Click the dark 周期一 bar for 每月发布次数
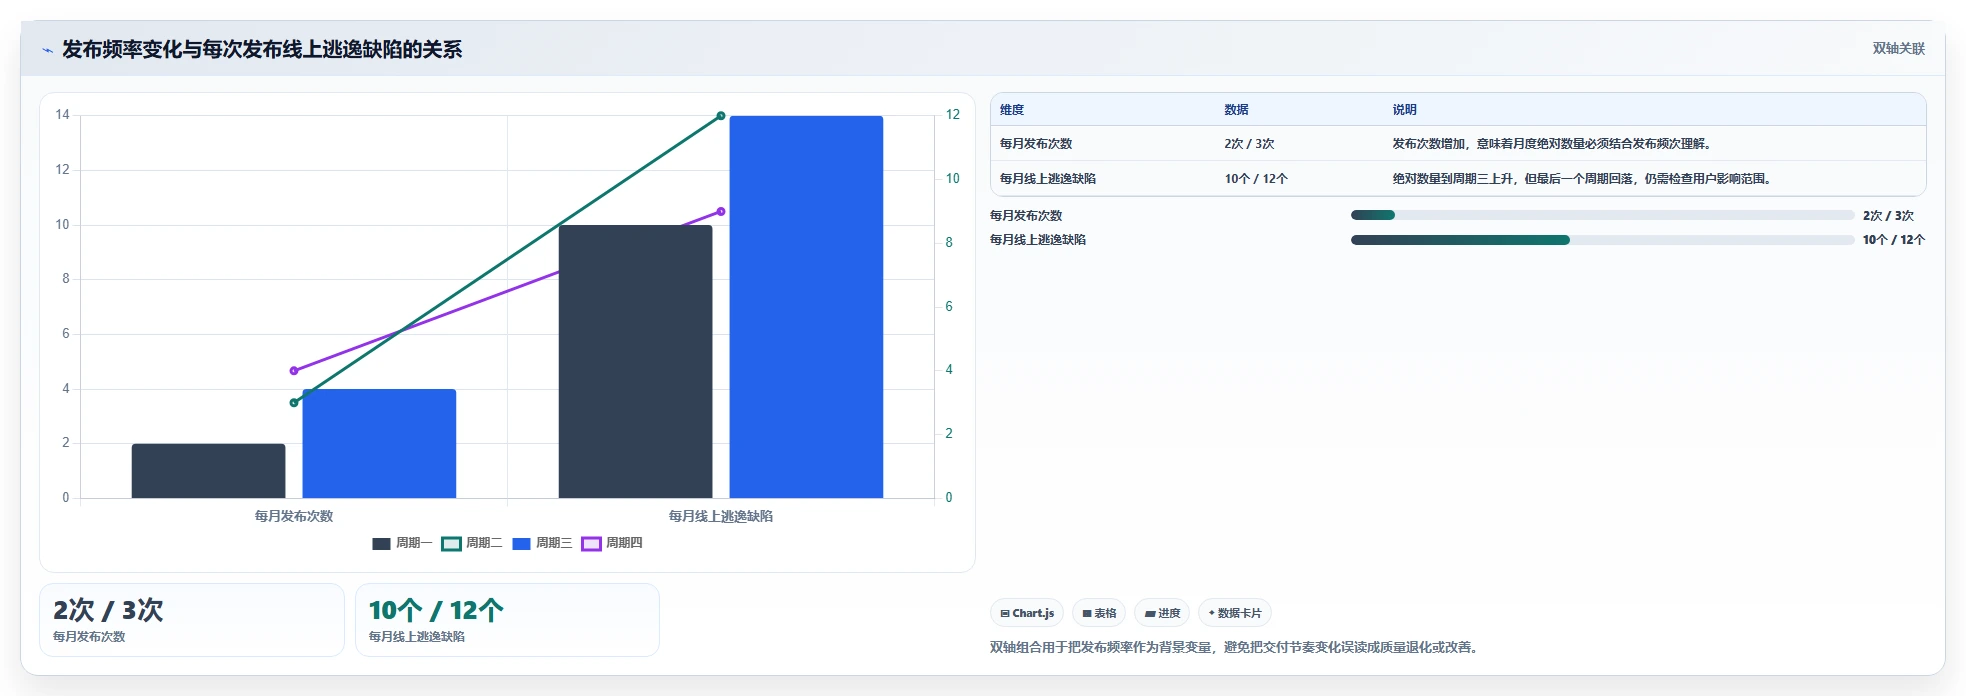The image size is (1966, 696). pyautogui.click(x=208, y=471)
